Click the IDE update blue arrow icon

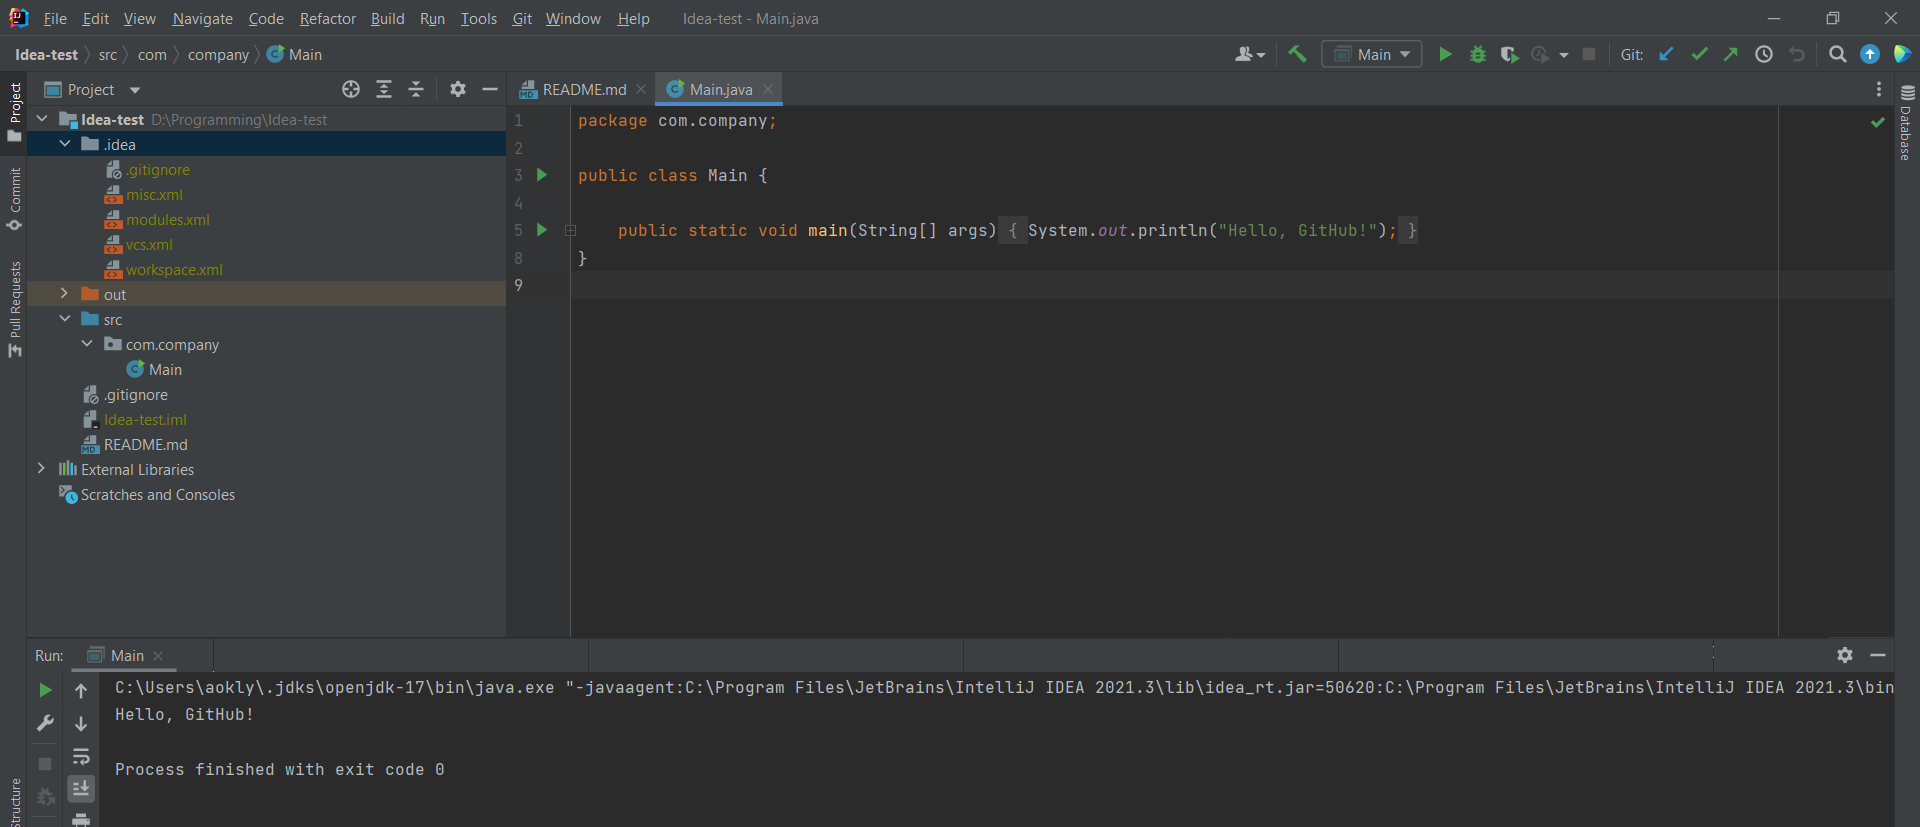pos(1870,54)
